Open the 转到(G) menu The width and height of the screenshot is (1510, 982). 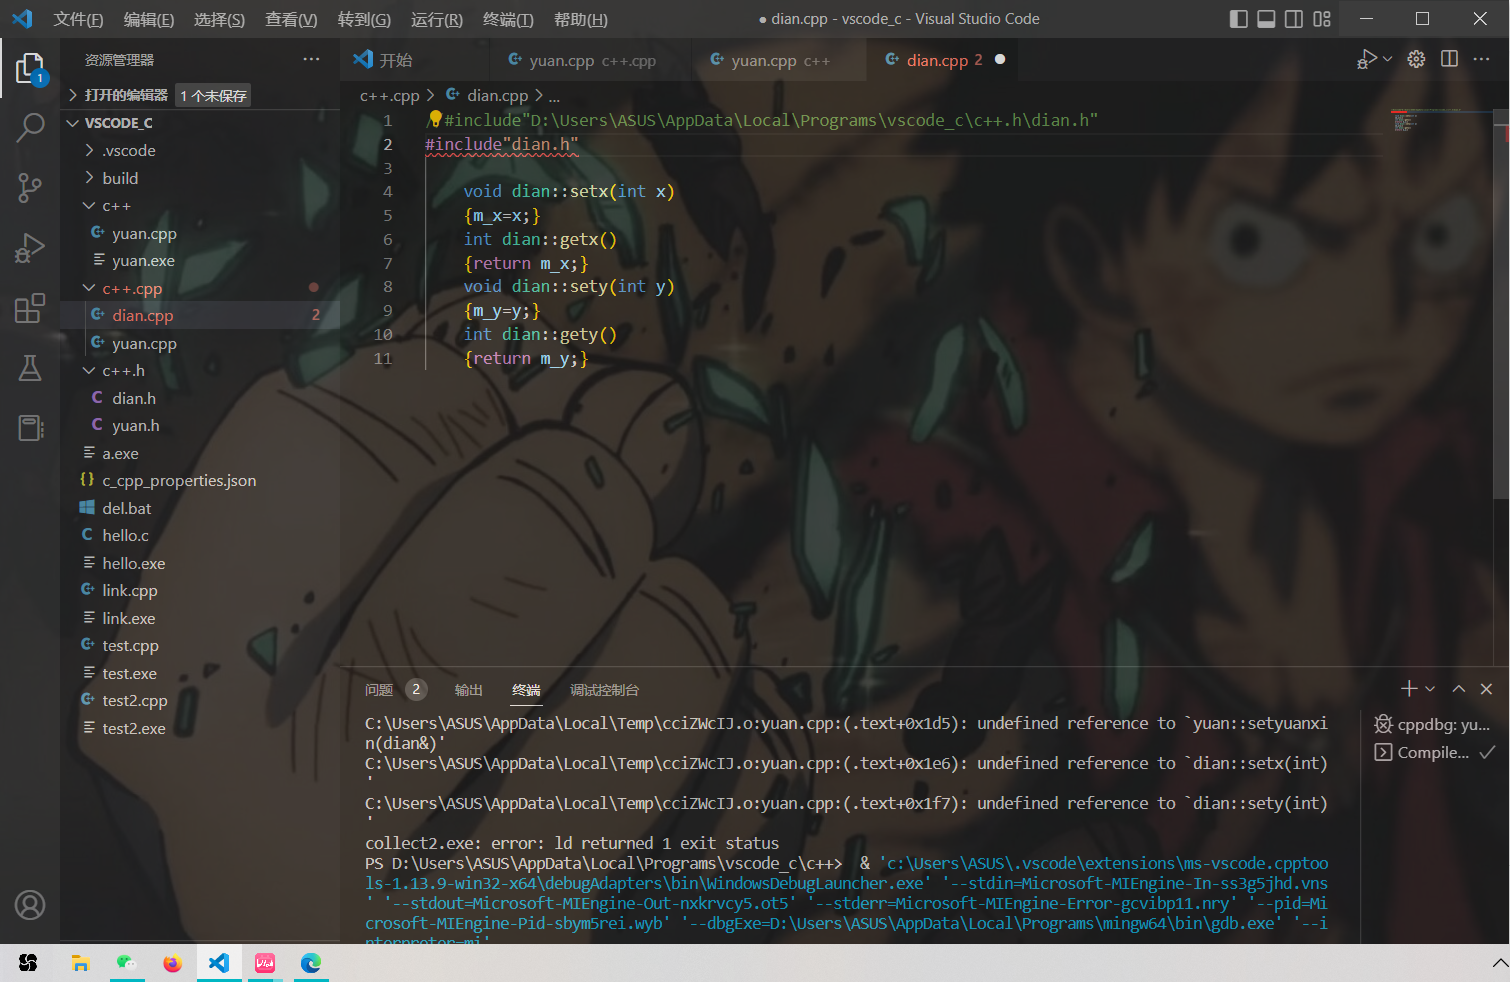364,19
